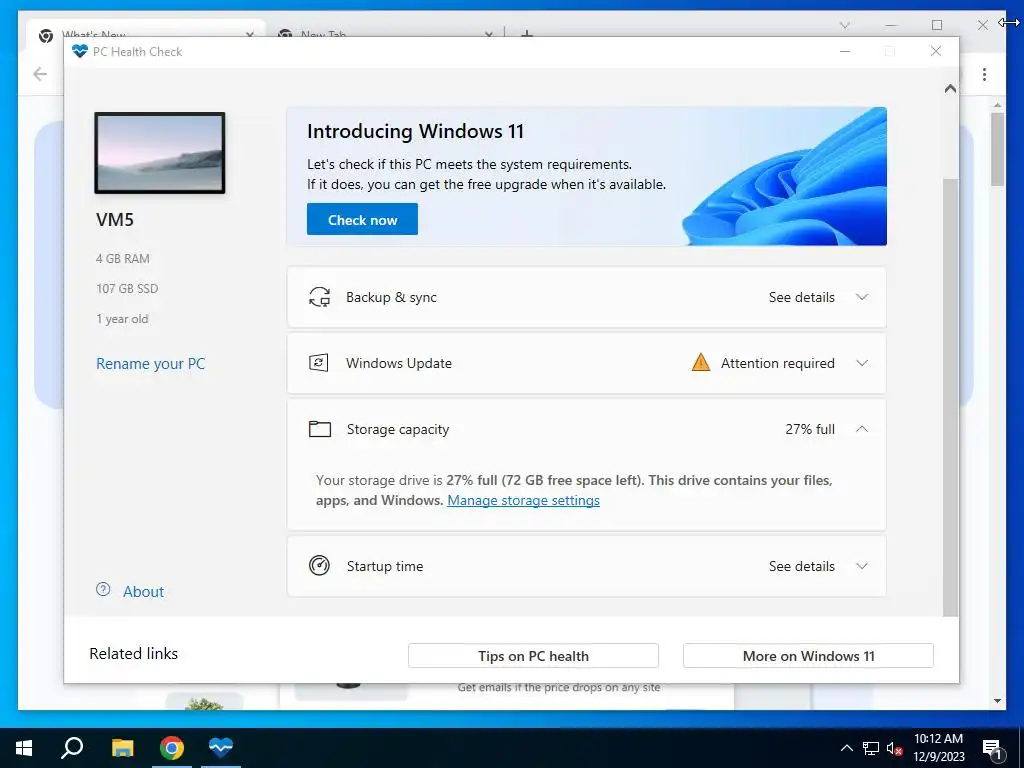Click the Attention required status text
Viewport: 1024px width, 768px height.
coord(777,363)
